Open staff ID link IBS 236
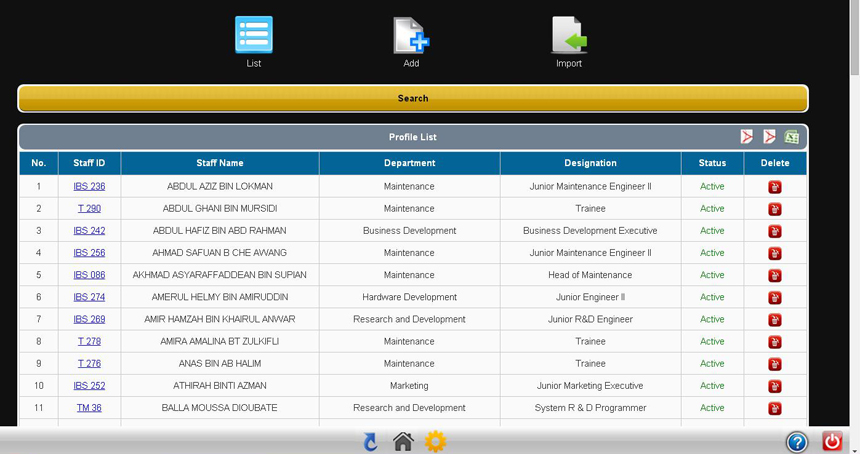The width and height of the screenshot is (860, 454). pyautogui.click(x=89, y=186)
